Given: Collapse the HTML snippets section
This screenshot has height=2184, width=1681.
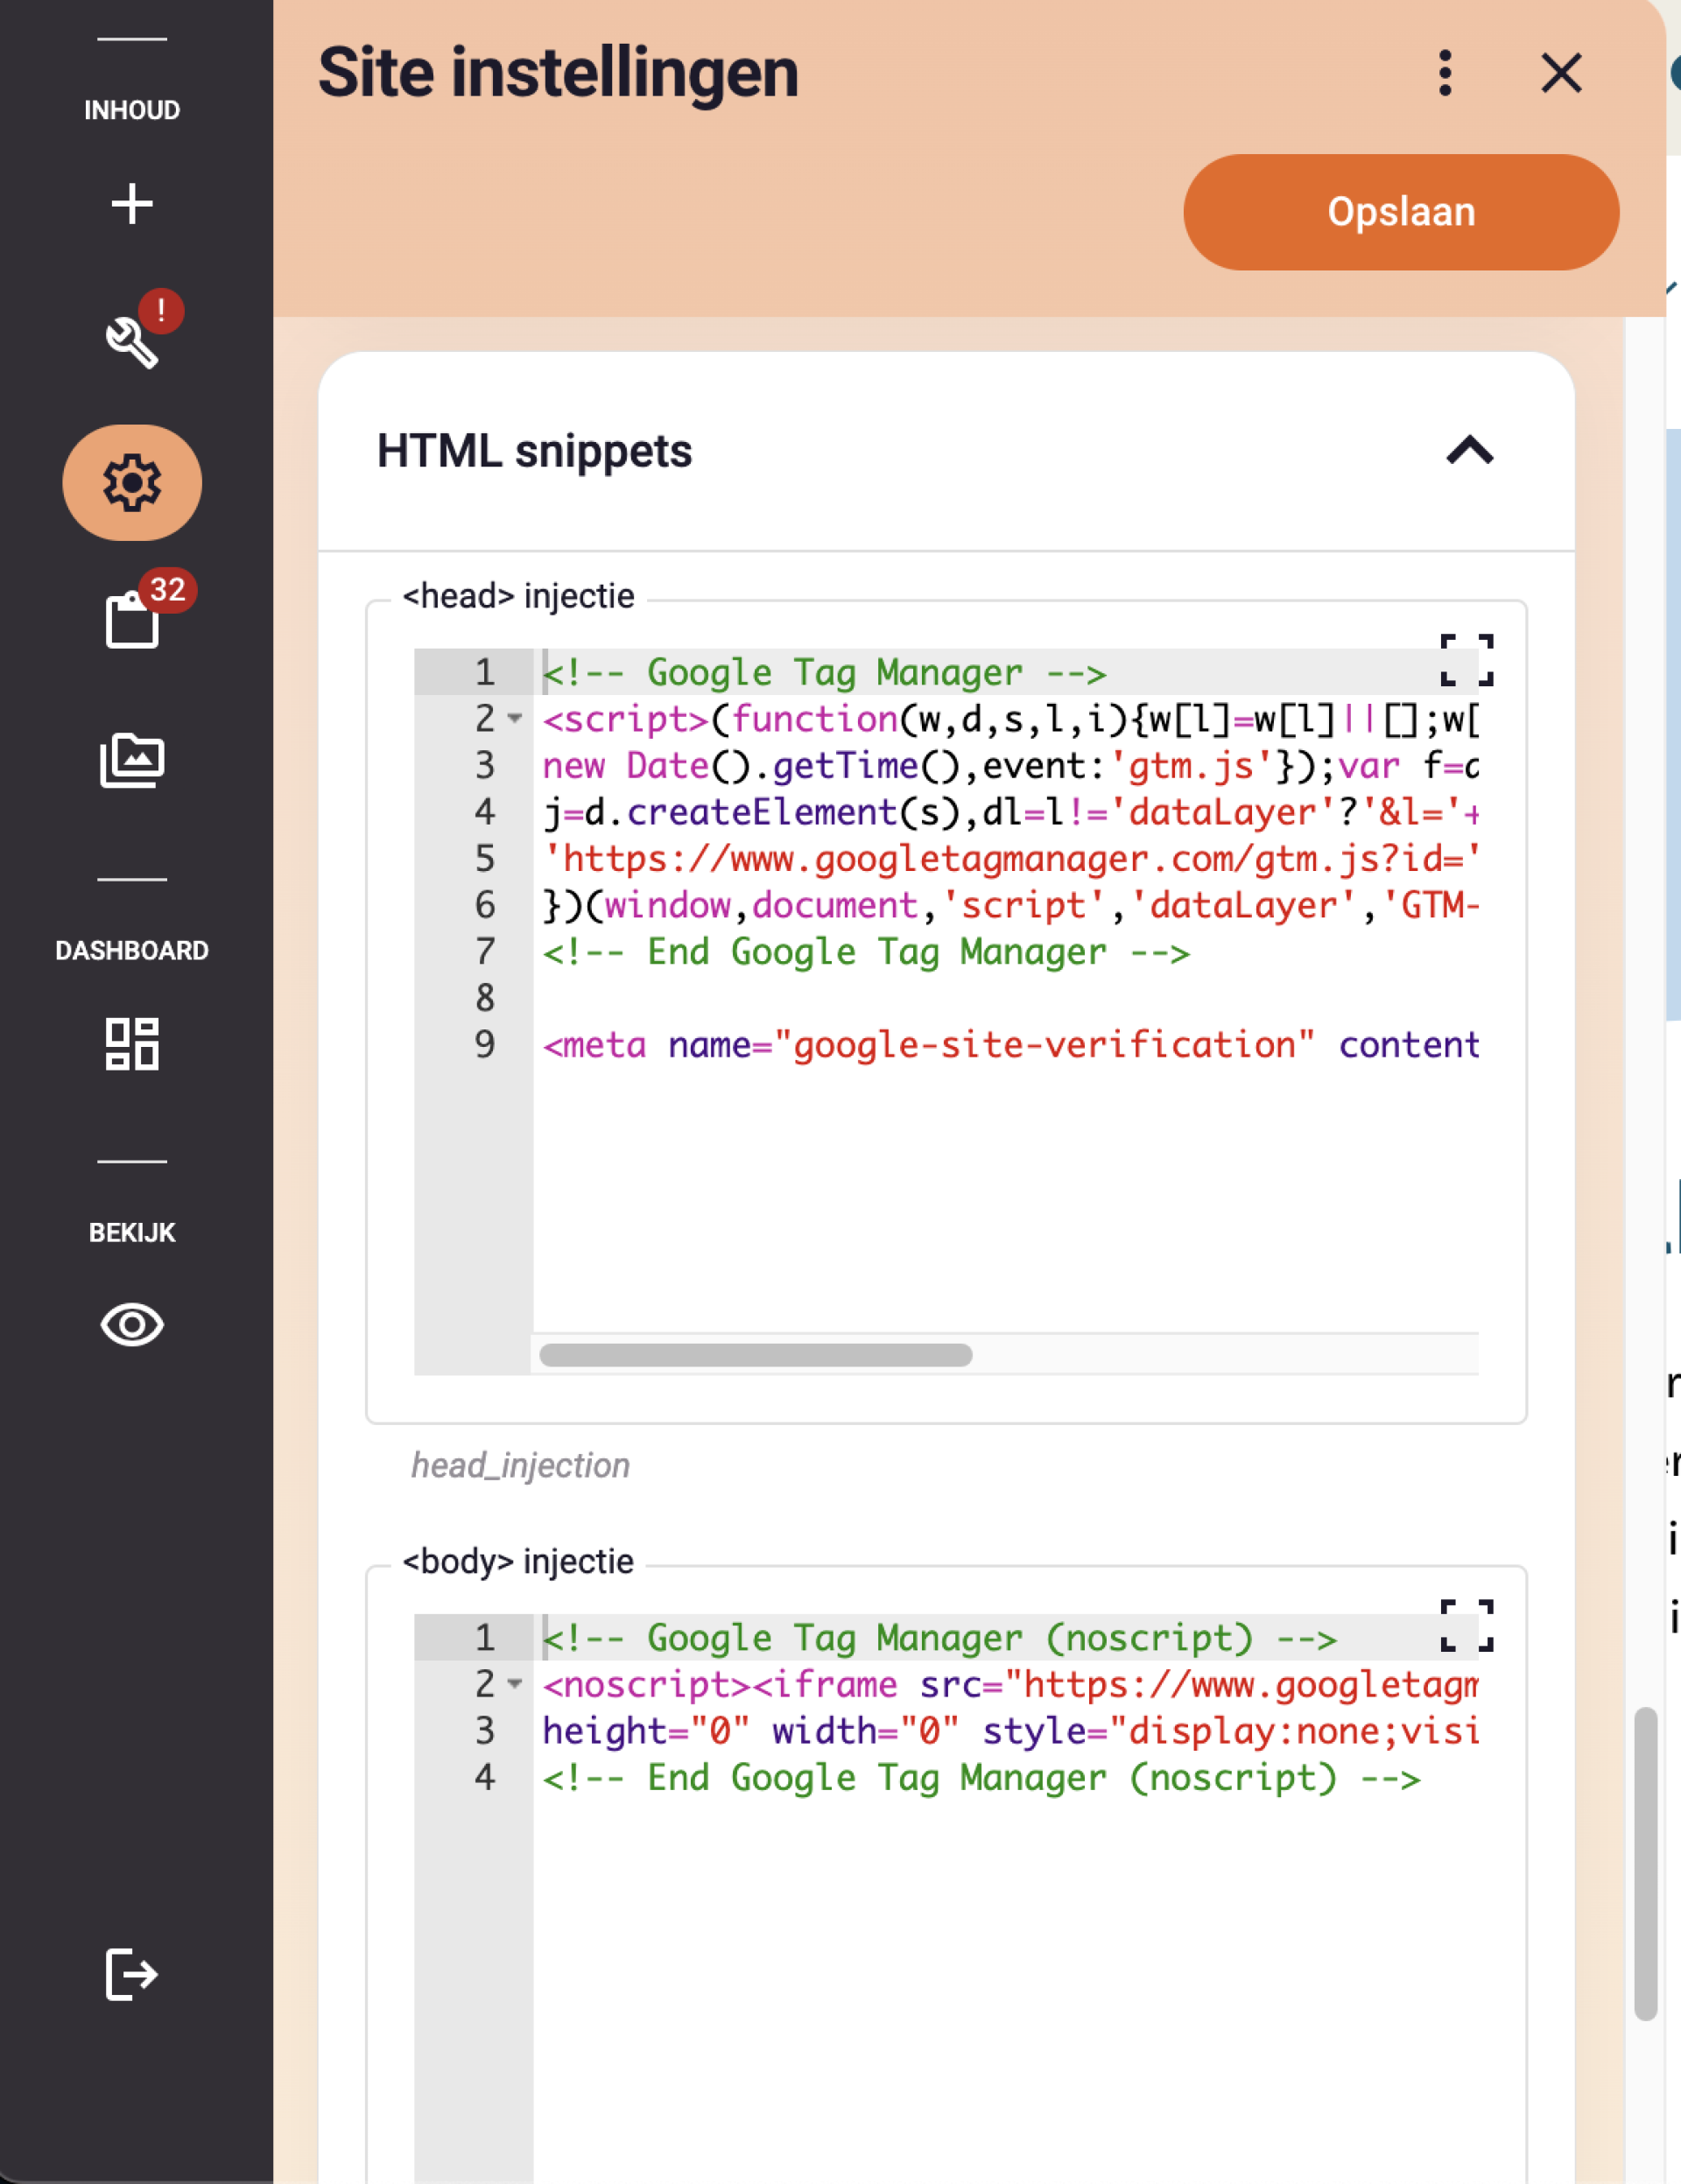Looking at the screenshot, I should point(1469,451).
